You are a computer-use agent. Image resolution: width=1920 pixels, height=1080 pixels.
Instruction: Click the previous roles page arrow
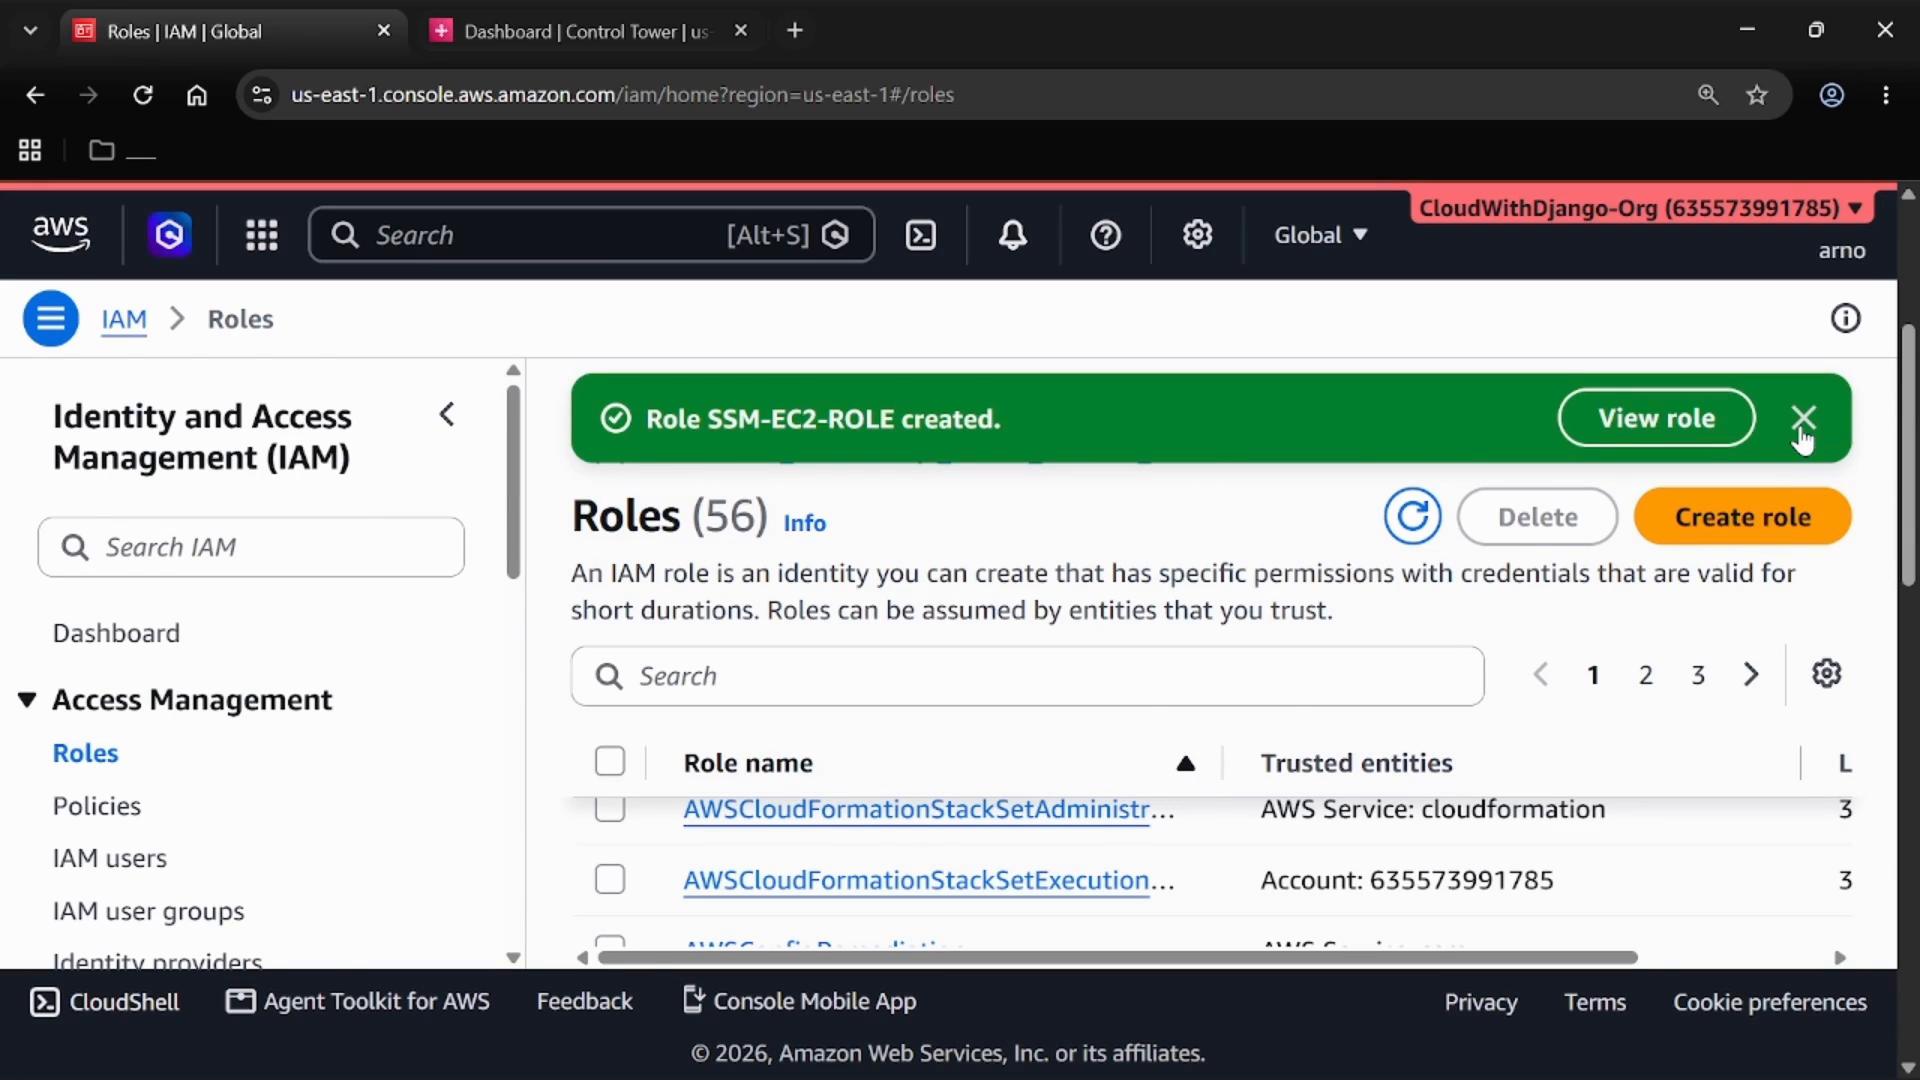[x=1541, y=675]
